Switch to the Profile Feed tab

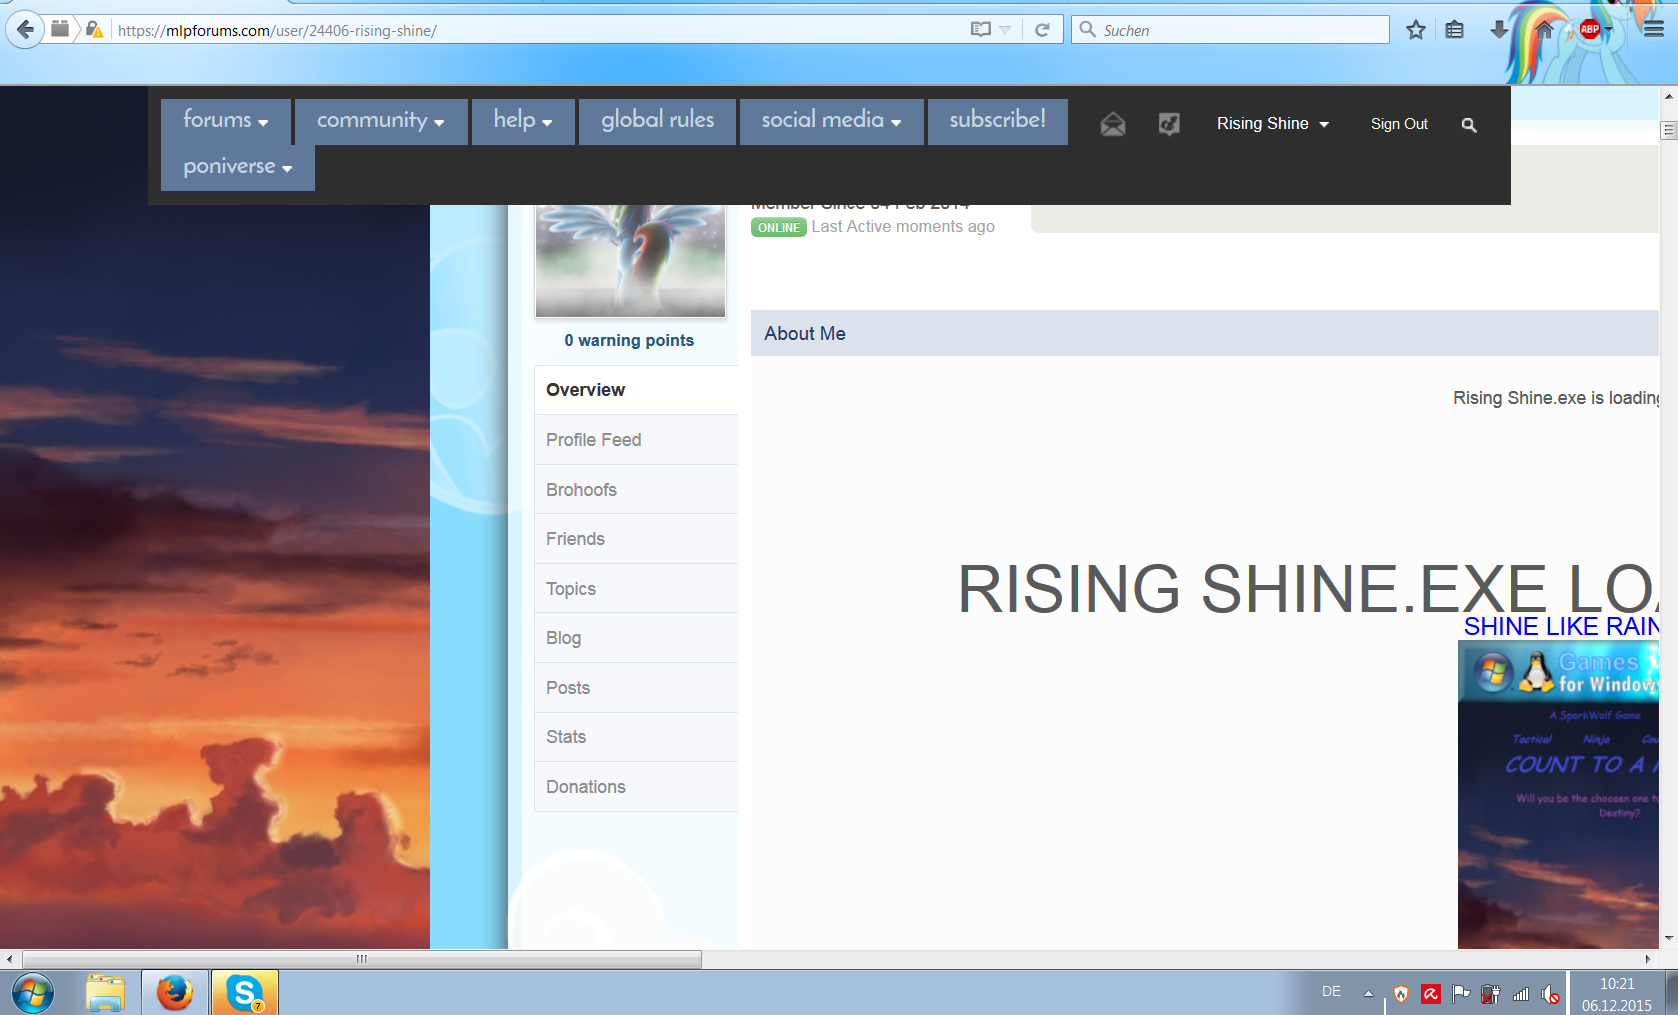tap(636, 440)
